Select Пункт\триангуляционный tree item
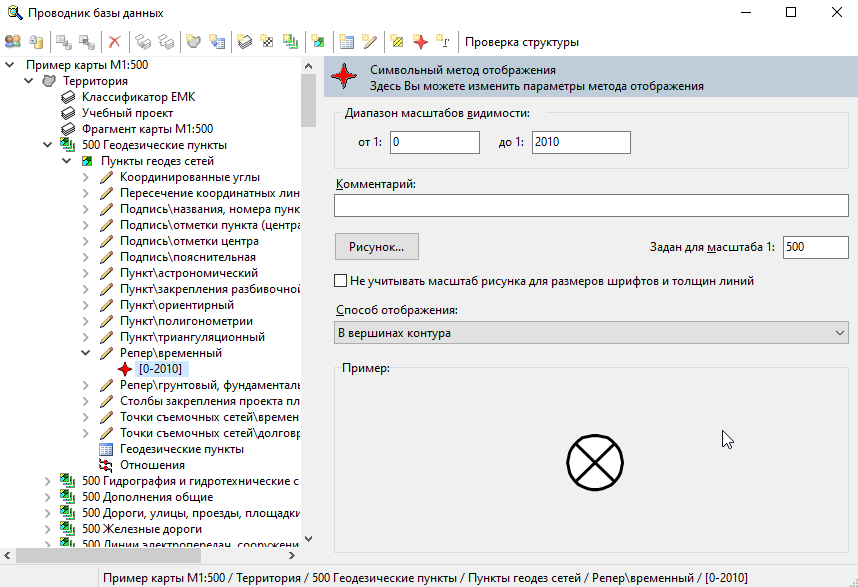 coord(192,337)
